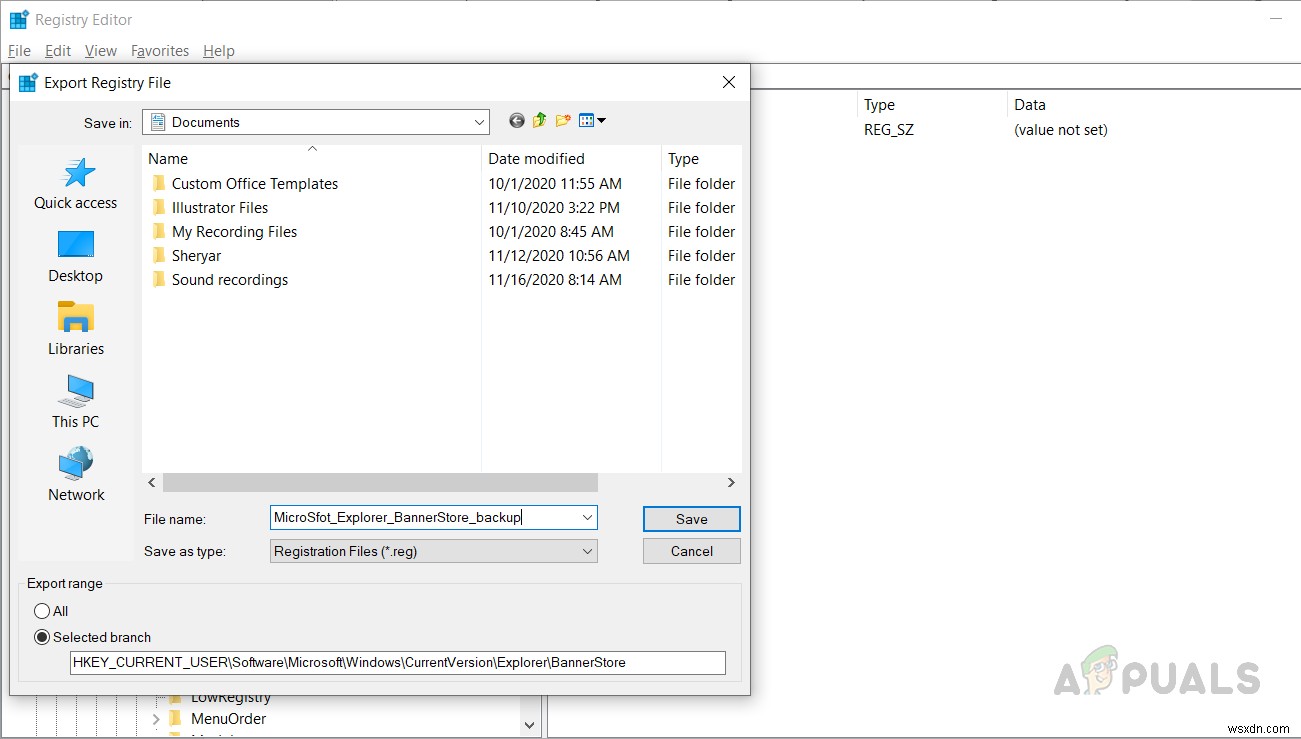Click the (value not set) data cell
This screenshot has height=739, width=1301.
click(x=1061, y=130)
